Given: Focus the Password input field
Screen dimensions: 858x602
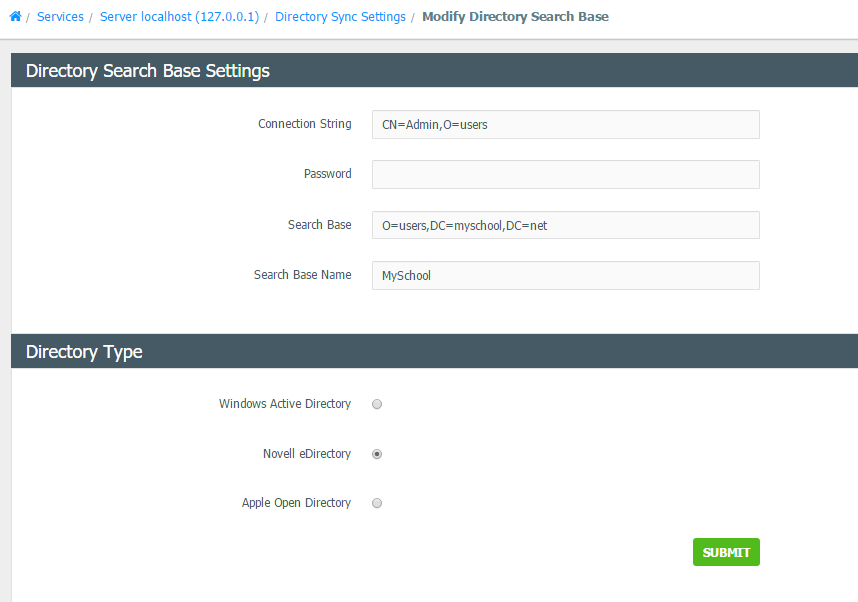Looking at the screenshot, I should (565, 175).
